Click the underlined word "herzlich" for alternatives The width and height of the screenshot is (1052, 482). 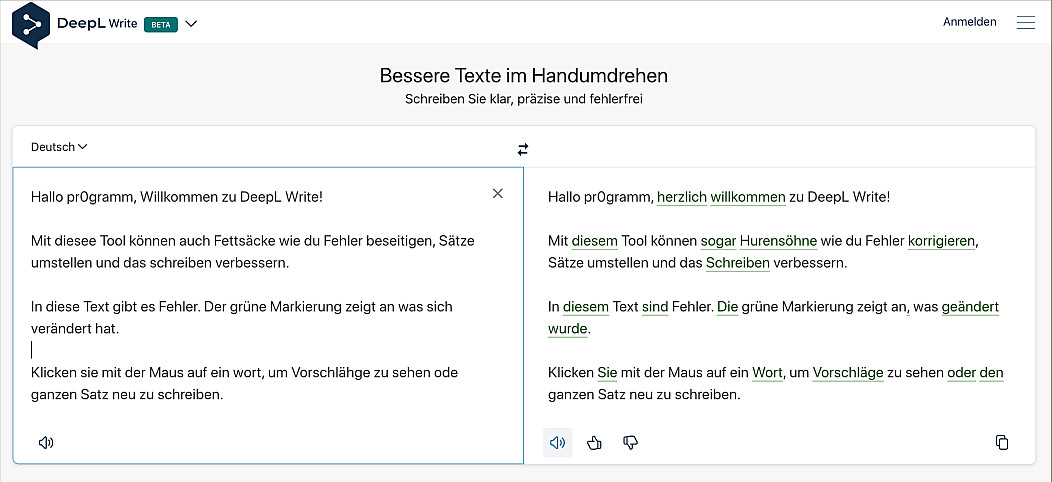(x=681, y=197)
